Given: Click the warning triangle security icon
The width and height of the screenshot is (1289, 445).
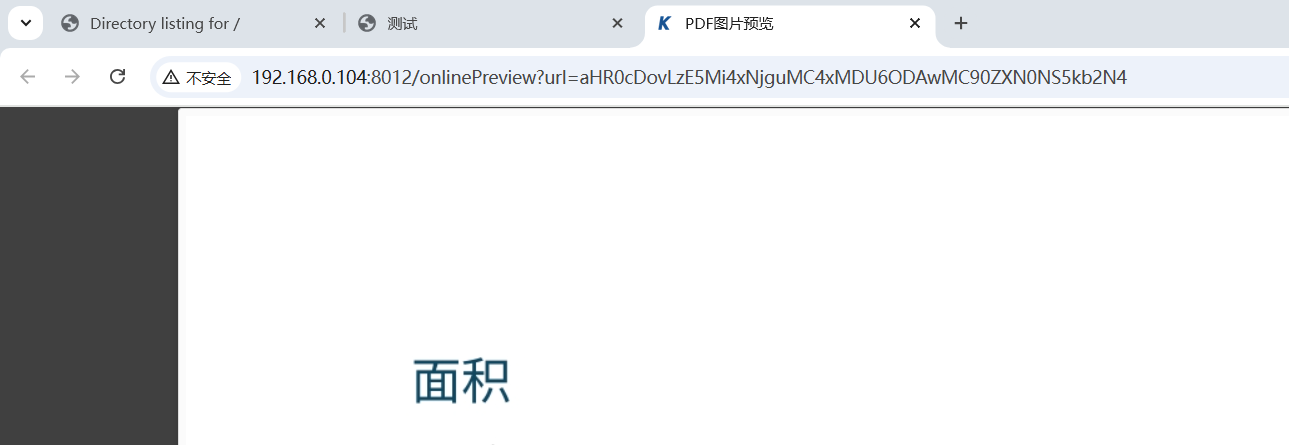Looking at the screenshot, I should 171,78.
